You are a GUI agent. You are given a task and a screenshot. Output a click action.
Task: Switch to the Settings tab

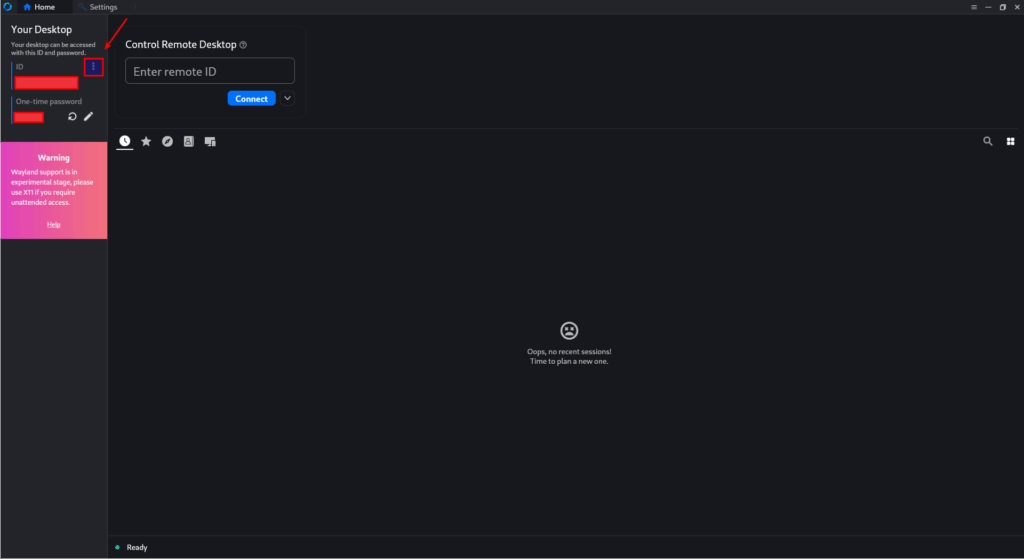(x=98, y=7)
